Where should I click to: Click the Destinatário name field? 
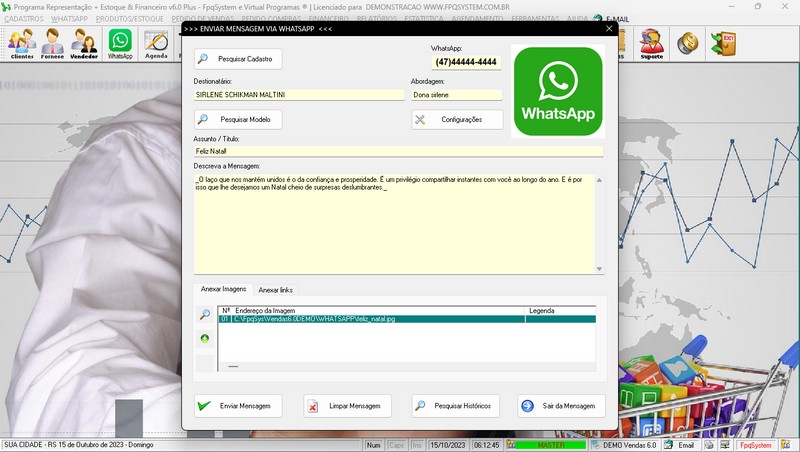tap(299, 95)
